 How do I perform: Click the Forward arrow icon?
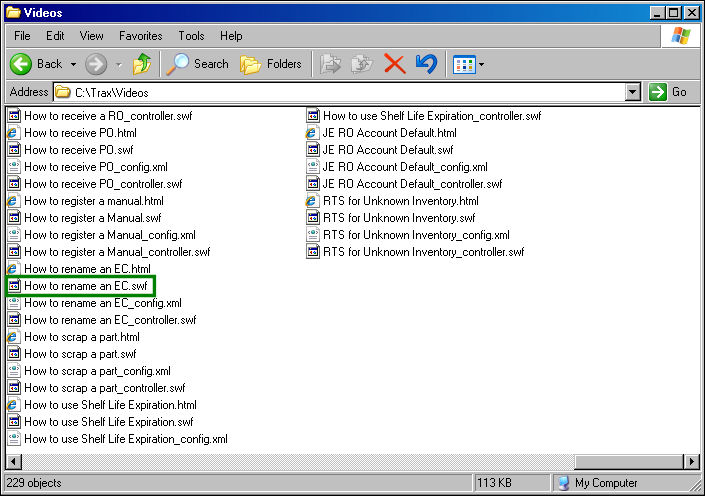pos(96,64)
